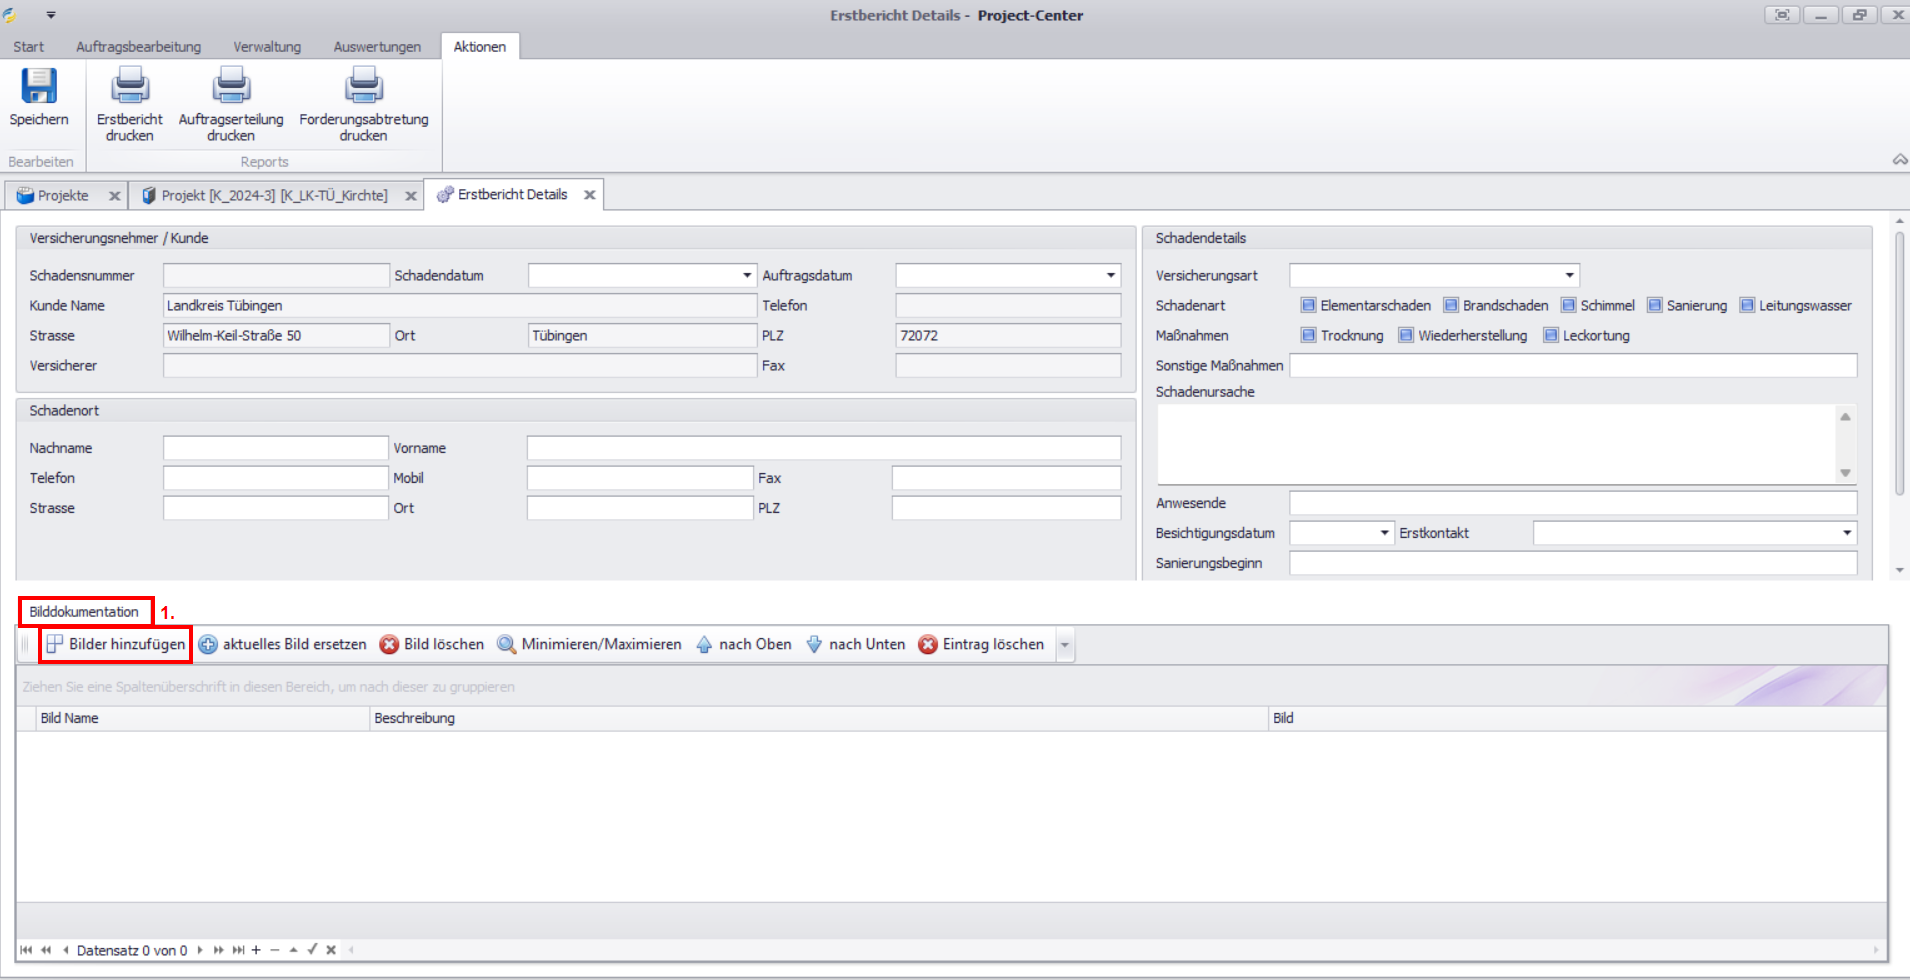Open the Erstkontakt dropdown
Viewport: 1910px width, 980px height.
(1846, 533)
